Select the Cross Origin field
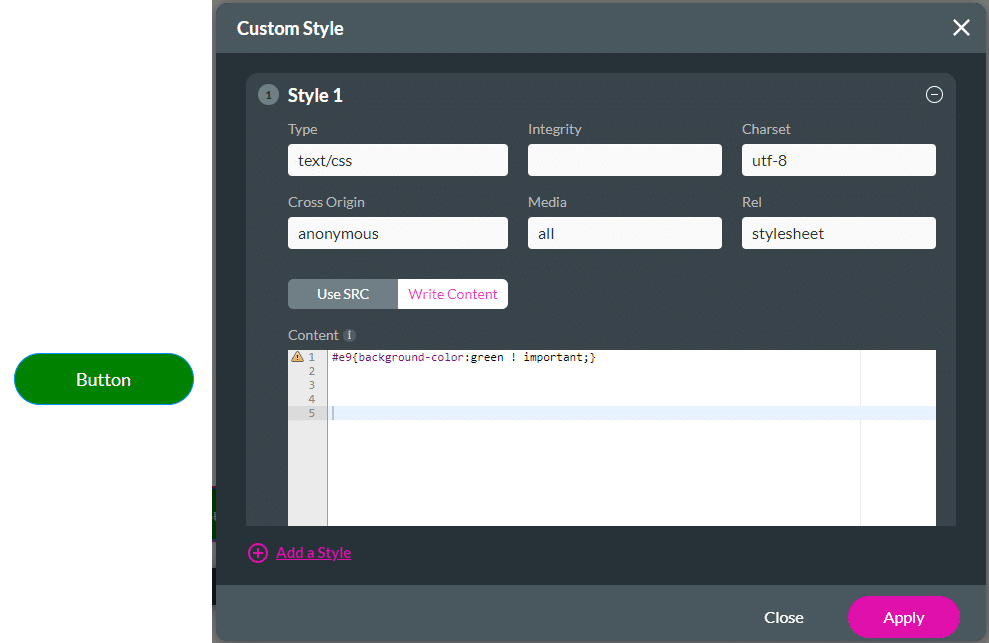This screenshot has width=989, height=643. pyautogui.click(x=397, y=233)
